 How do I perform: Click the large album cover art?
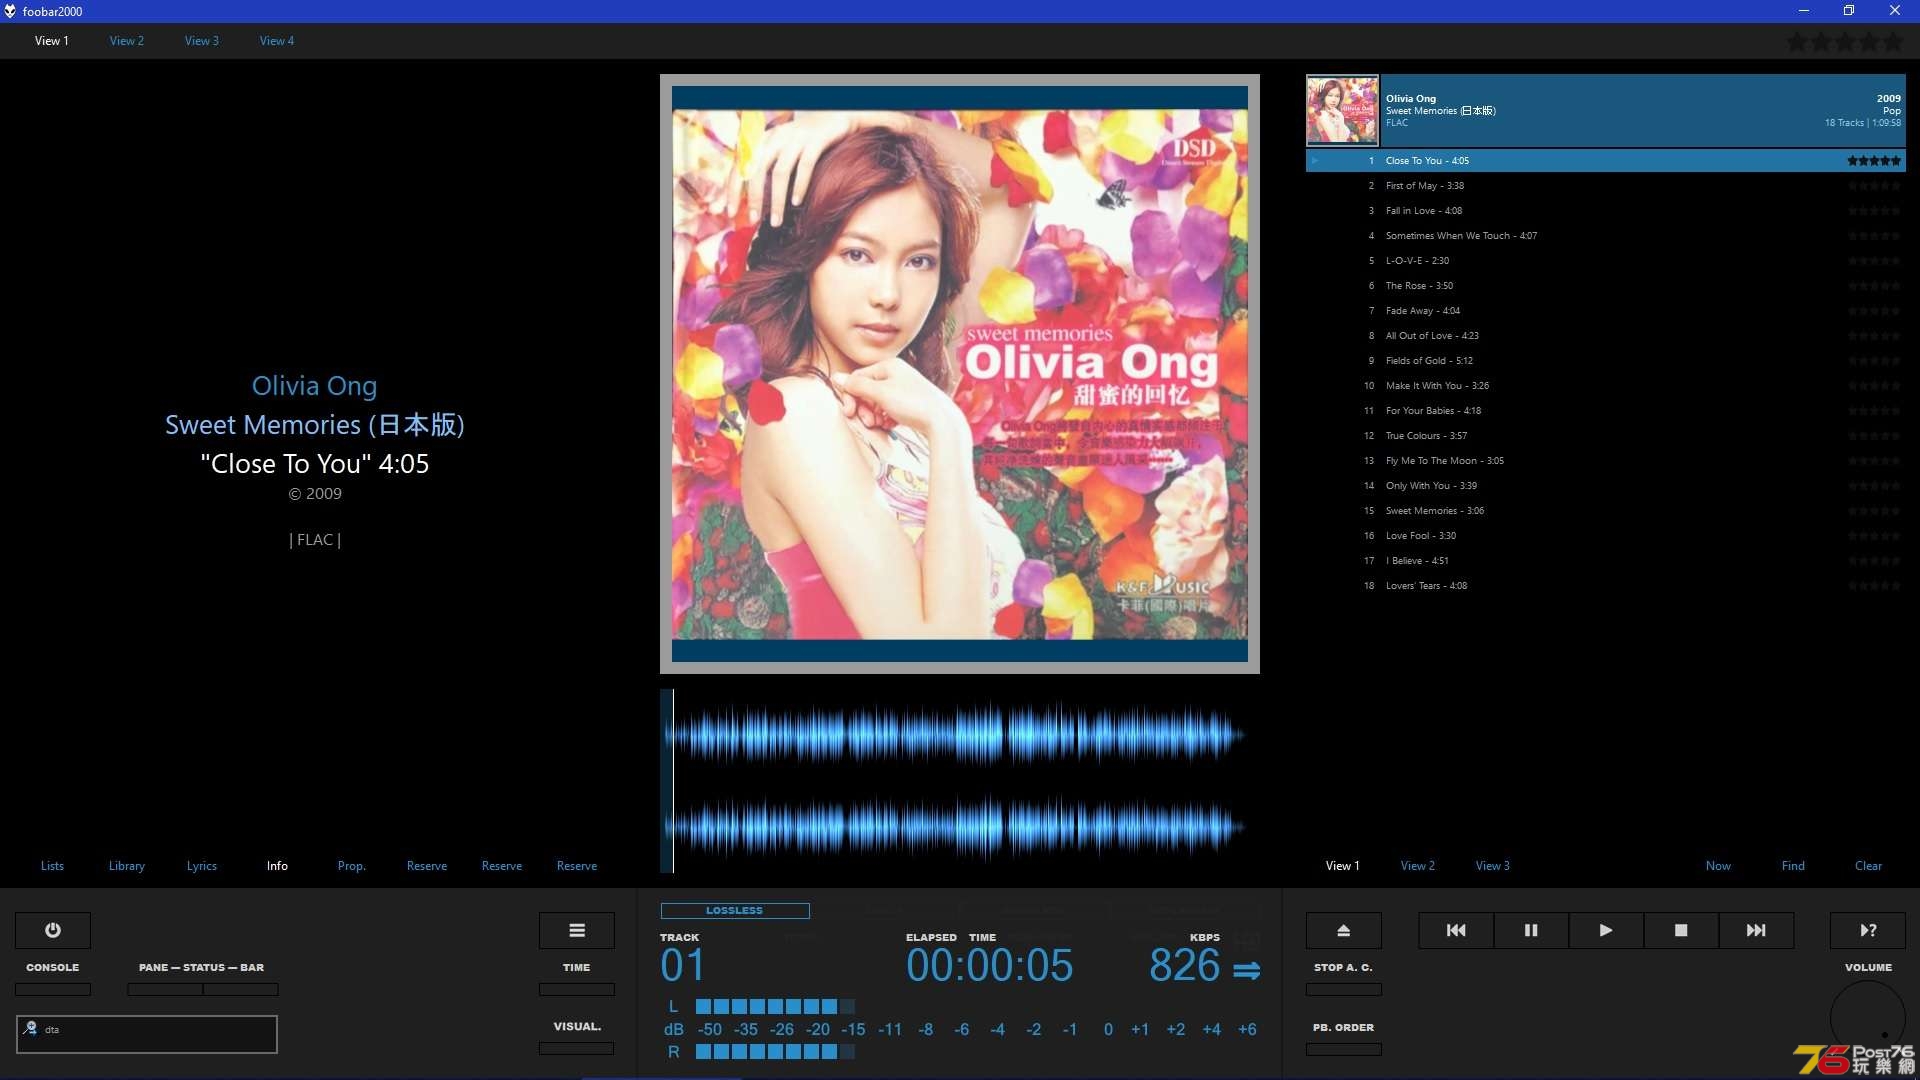pyautogui.click(x=960, y=374)
